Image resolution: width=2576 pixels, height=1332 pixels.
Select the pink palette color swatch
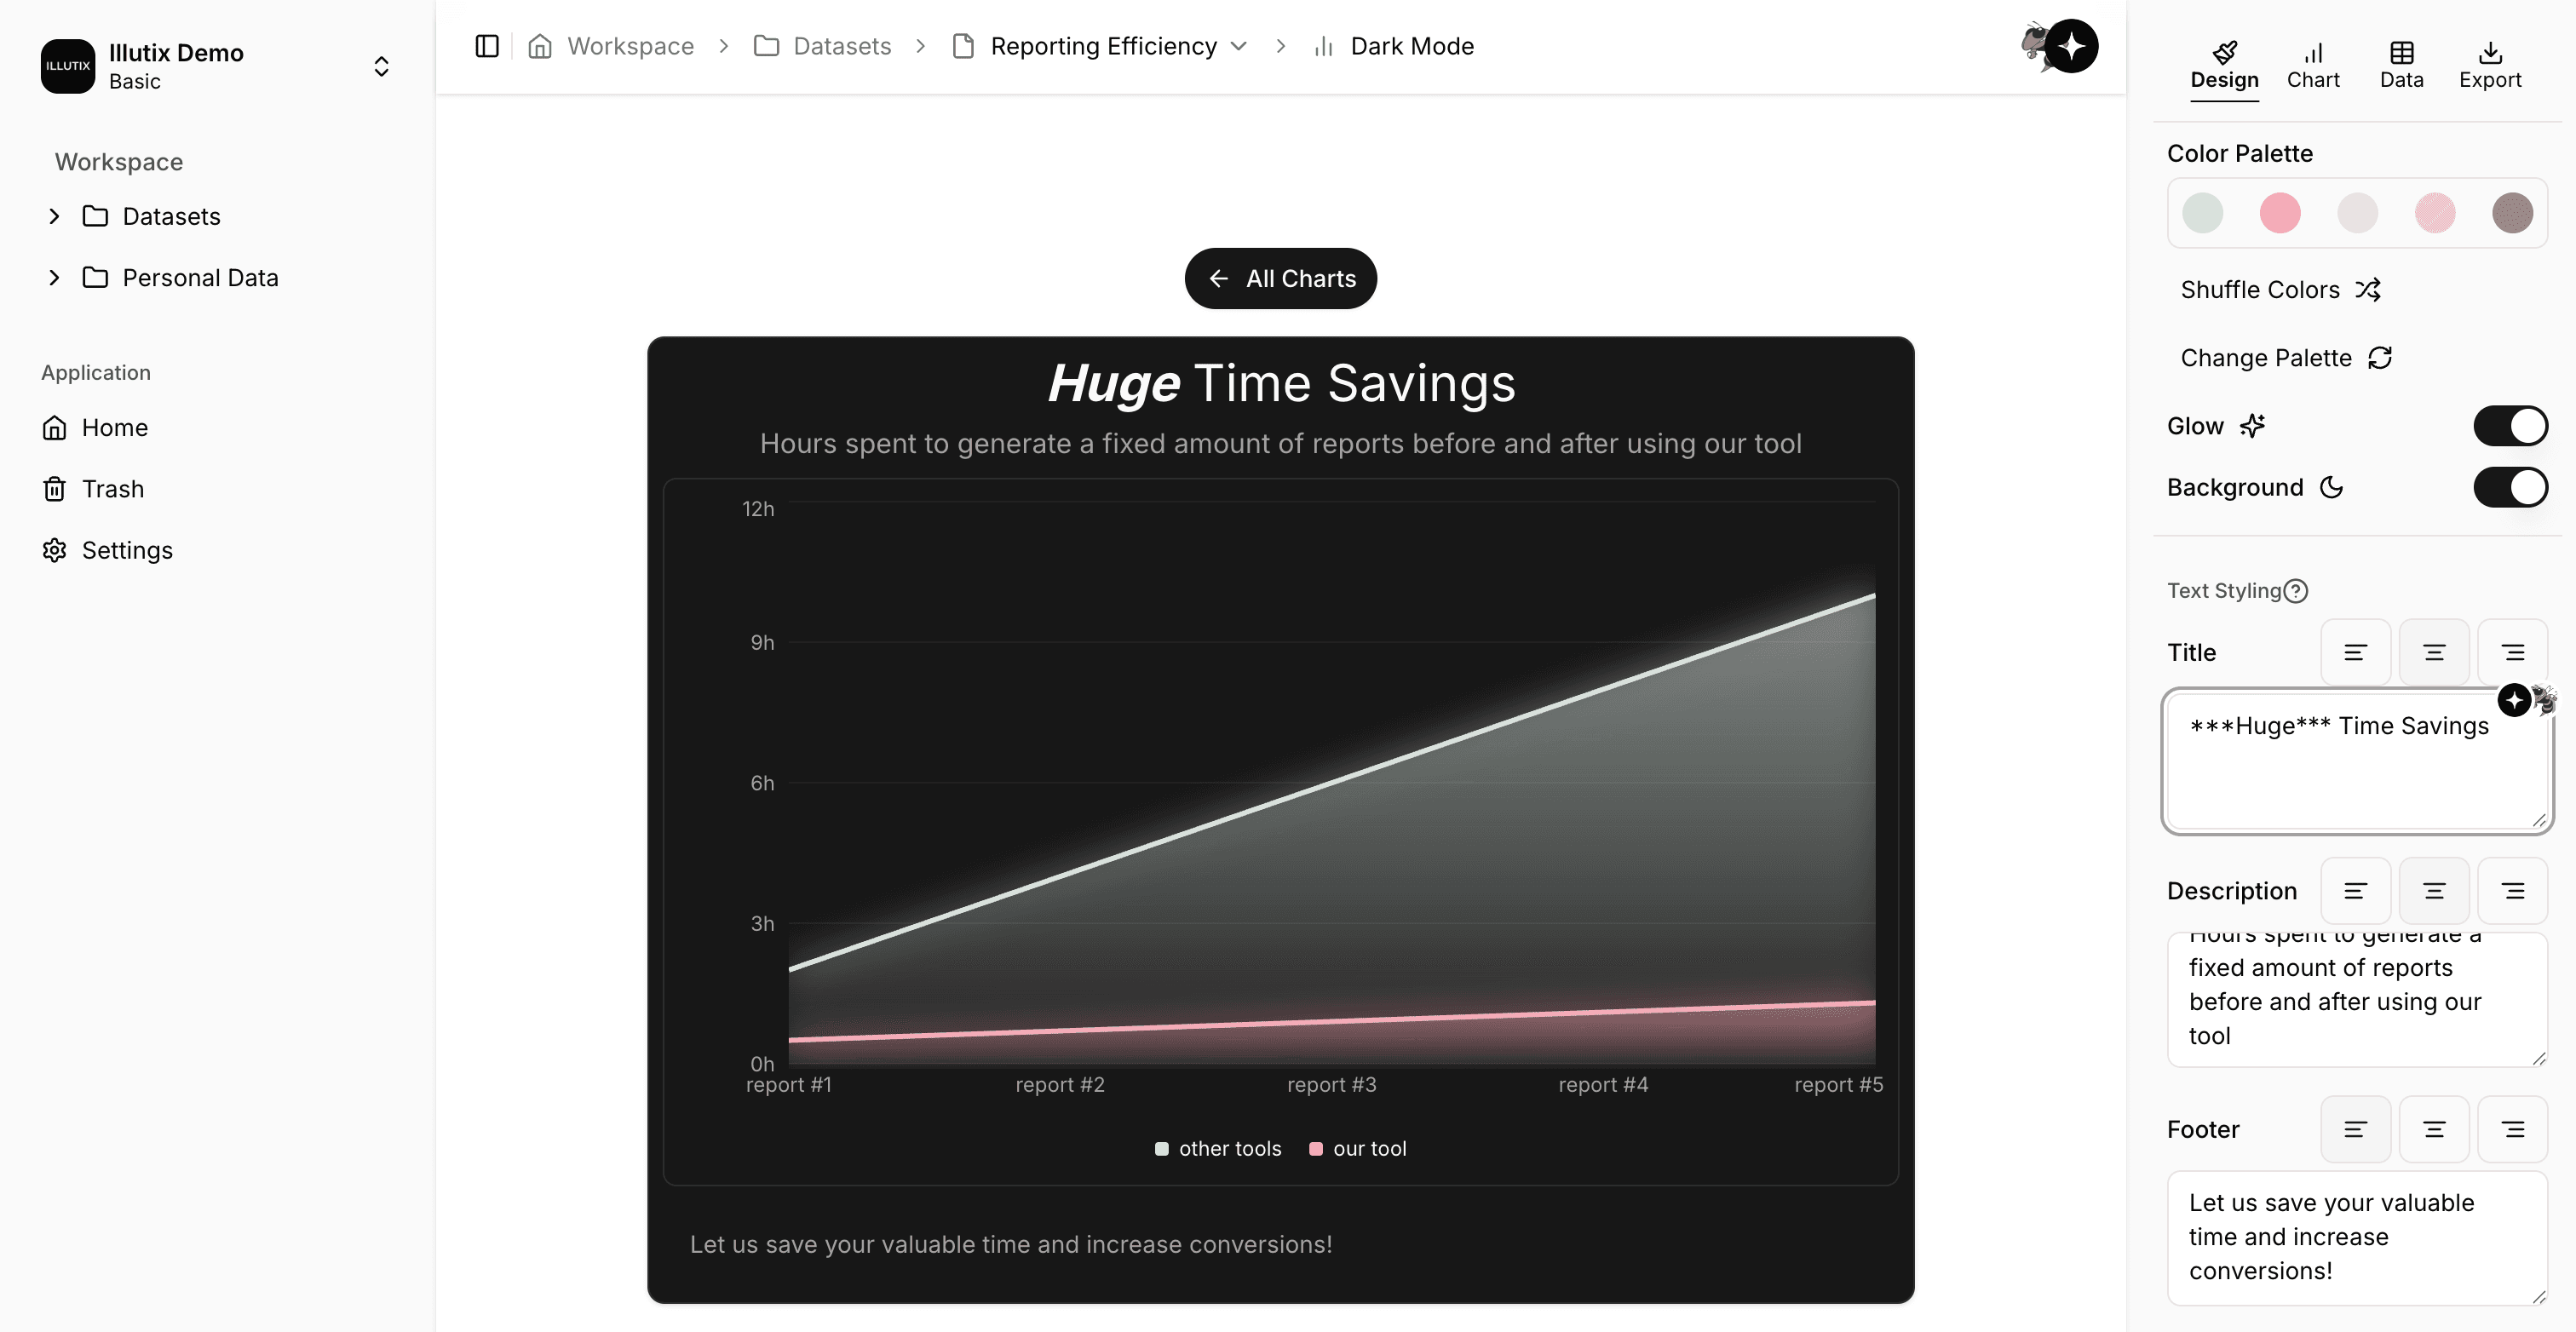[2279, 213]
